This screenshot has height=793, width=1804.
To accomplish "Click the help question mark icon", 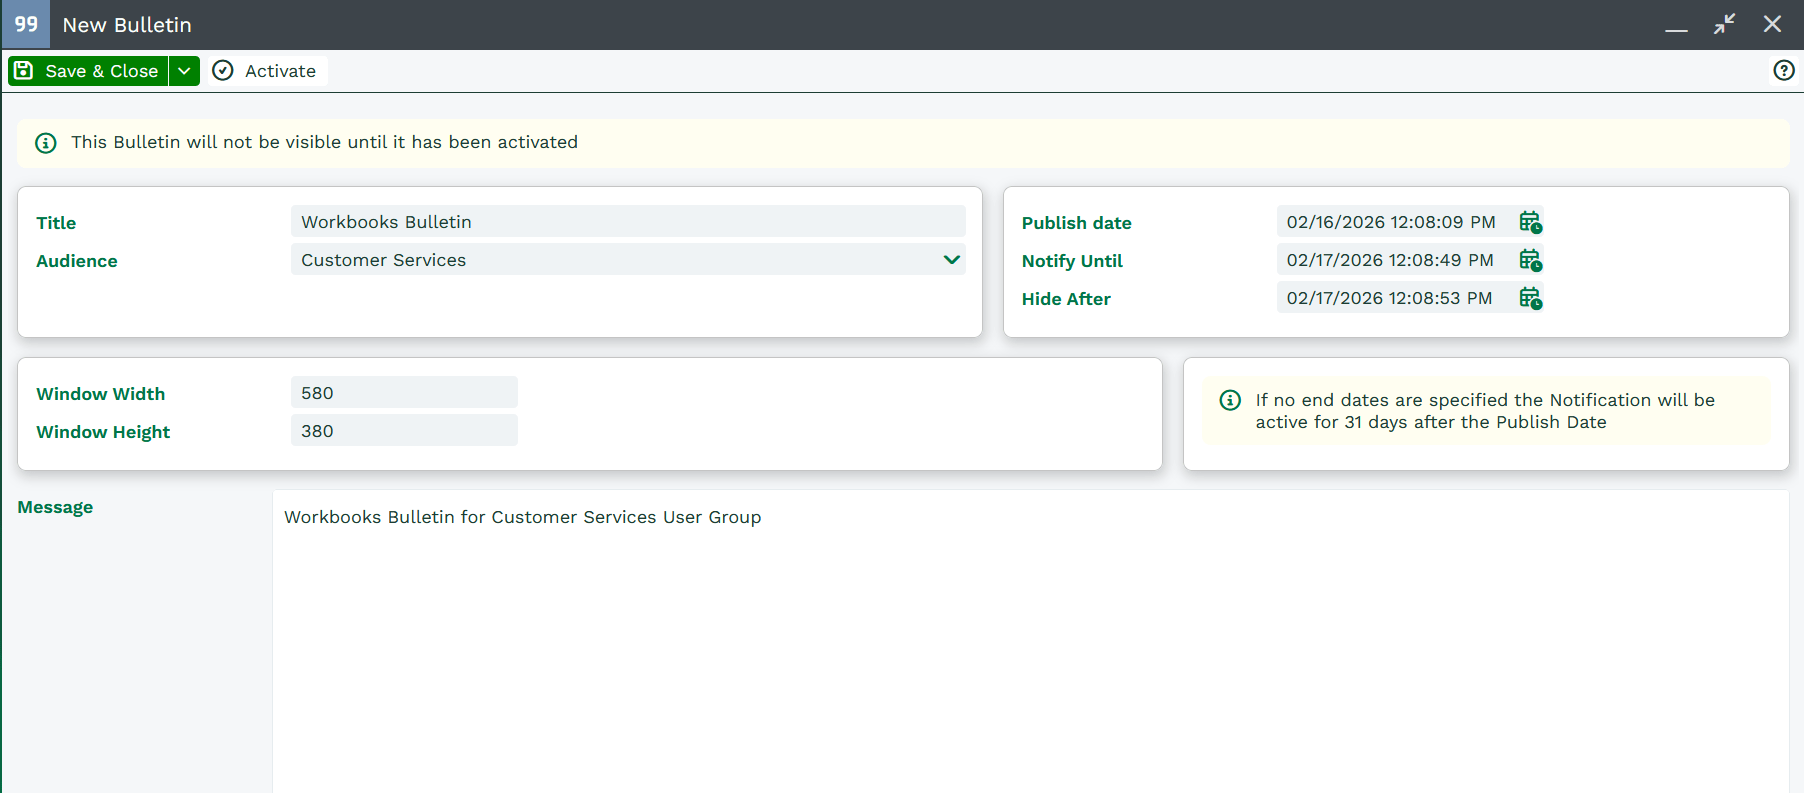I will (1783, 70).
